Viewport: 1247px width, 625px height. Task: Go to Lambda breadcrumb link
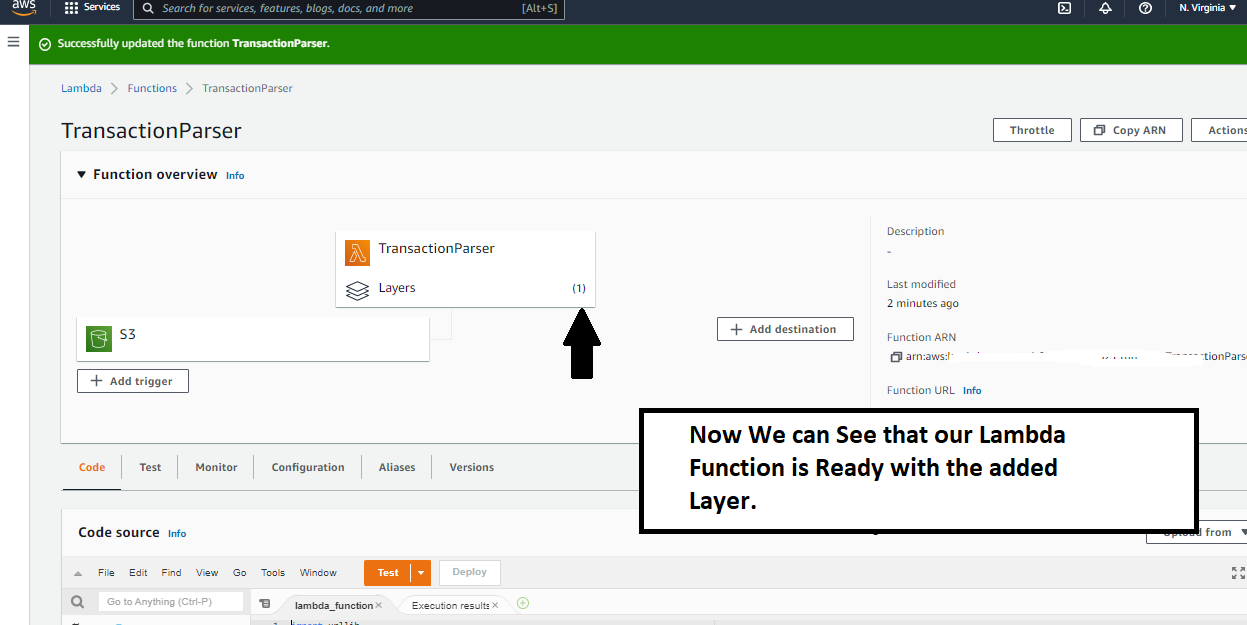point(81,88)
